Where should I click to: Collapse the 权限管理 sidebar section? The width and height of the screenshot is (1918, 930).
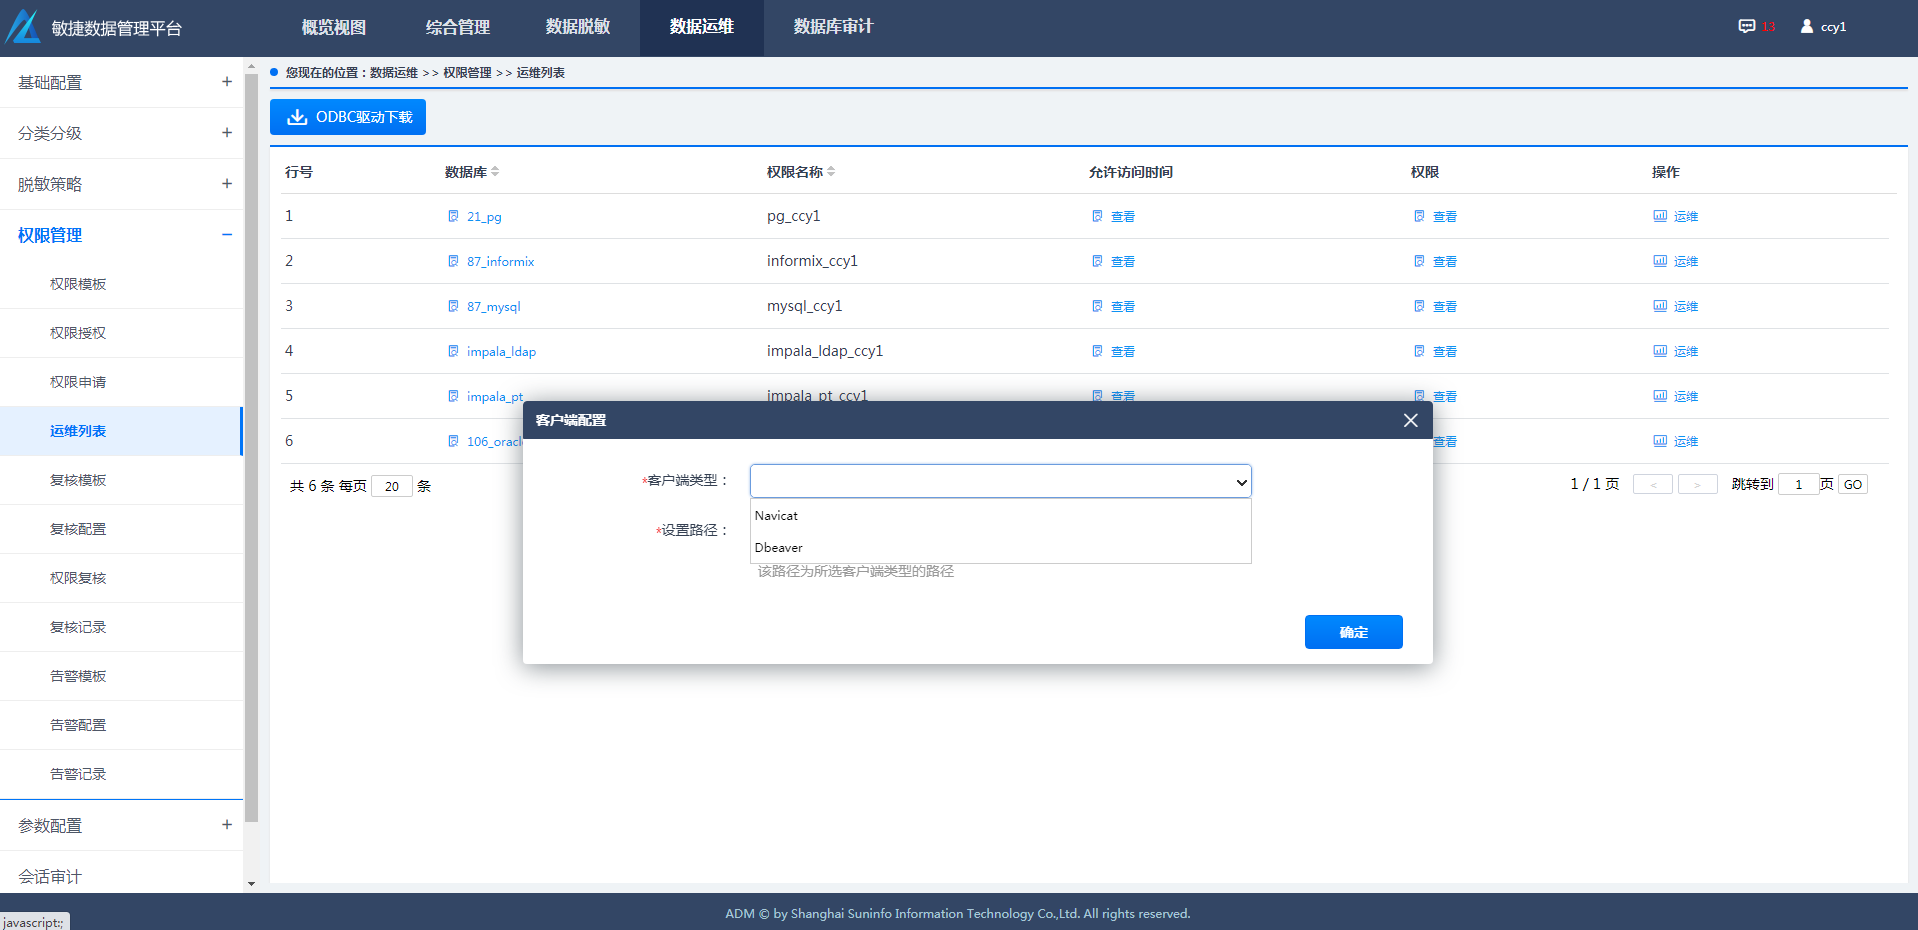(227, 235)
